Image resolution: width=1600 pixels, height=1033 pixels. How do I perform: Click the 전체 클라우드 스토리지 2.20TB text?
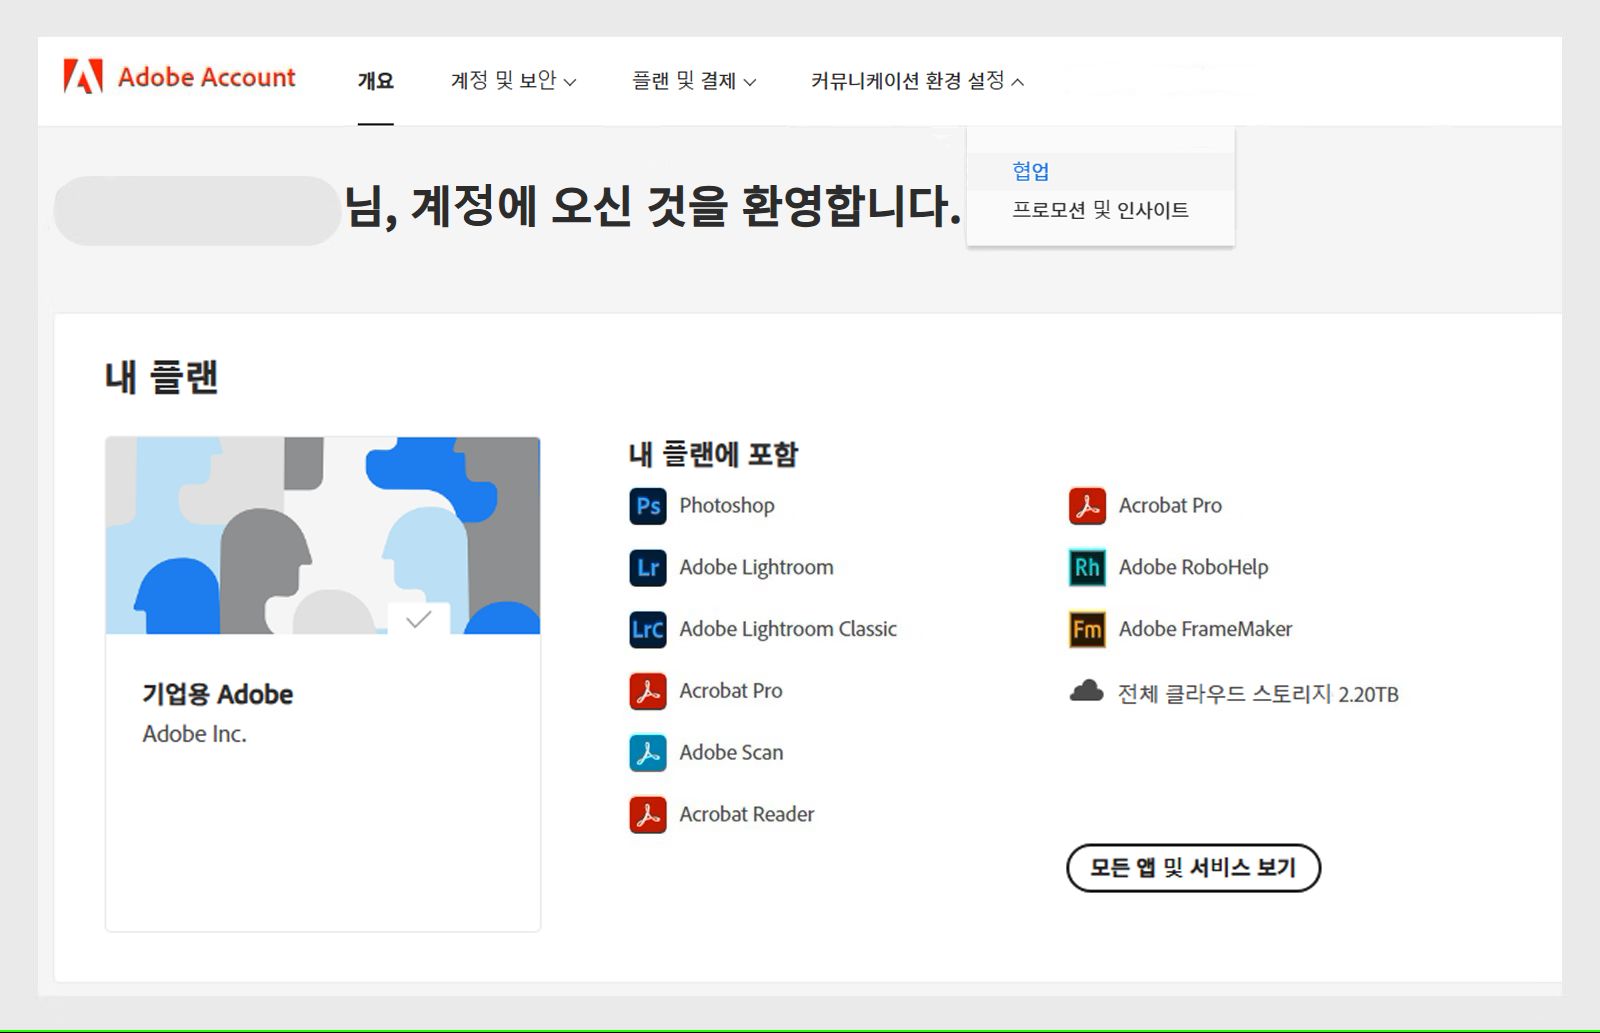tap(1258, 694)
